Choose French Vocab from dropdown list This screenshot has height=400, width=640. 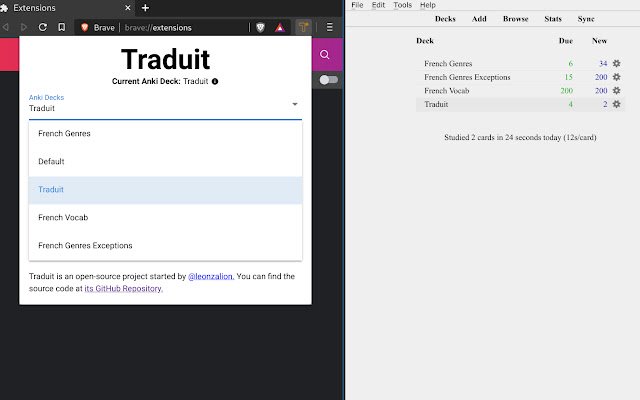pos(165,218)
